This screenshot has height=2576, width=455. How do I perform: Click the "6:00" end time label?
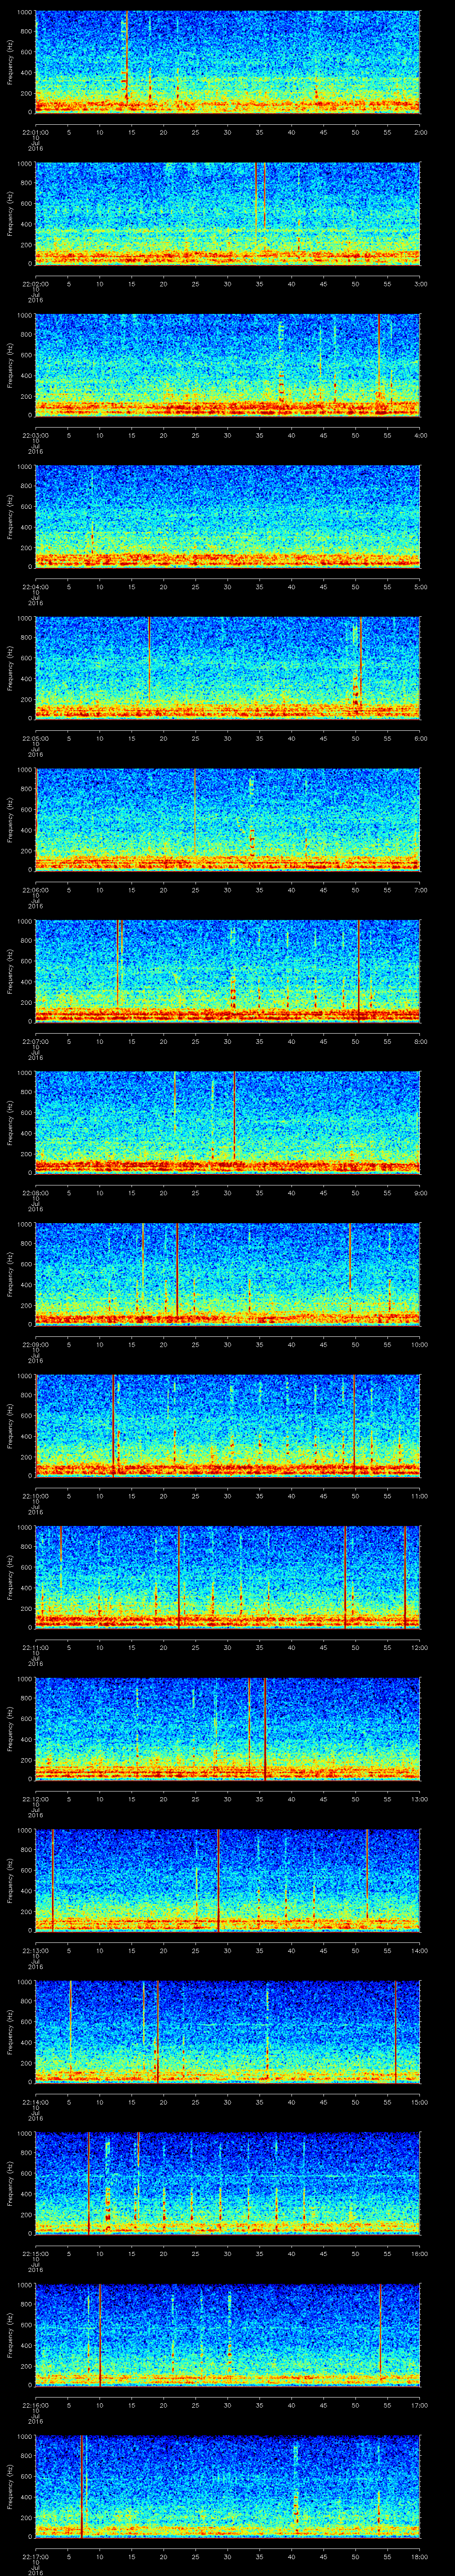click(420, 738)
